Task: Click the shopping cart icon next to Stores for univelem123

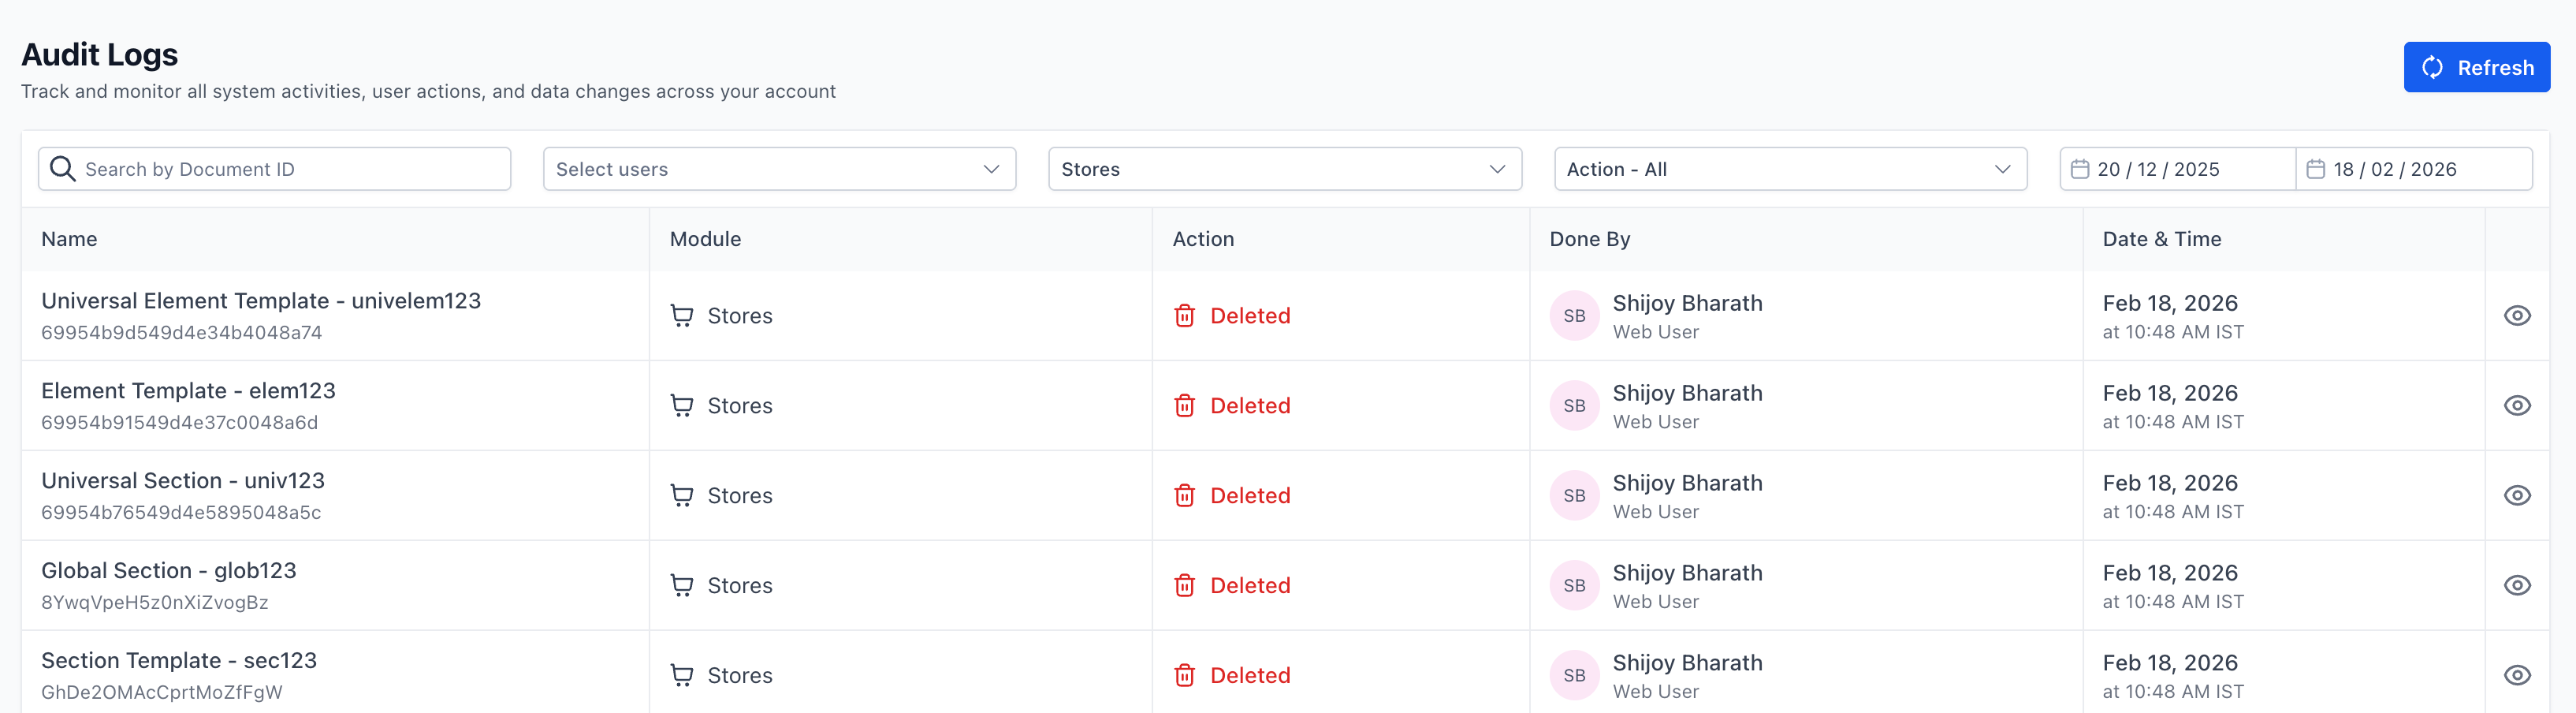Action: click(682, 314)
